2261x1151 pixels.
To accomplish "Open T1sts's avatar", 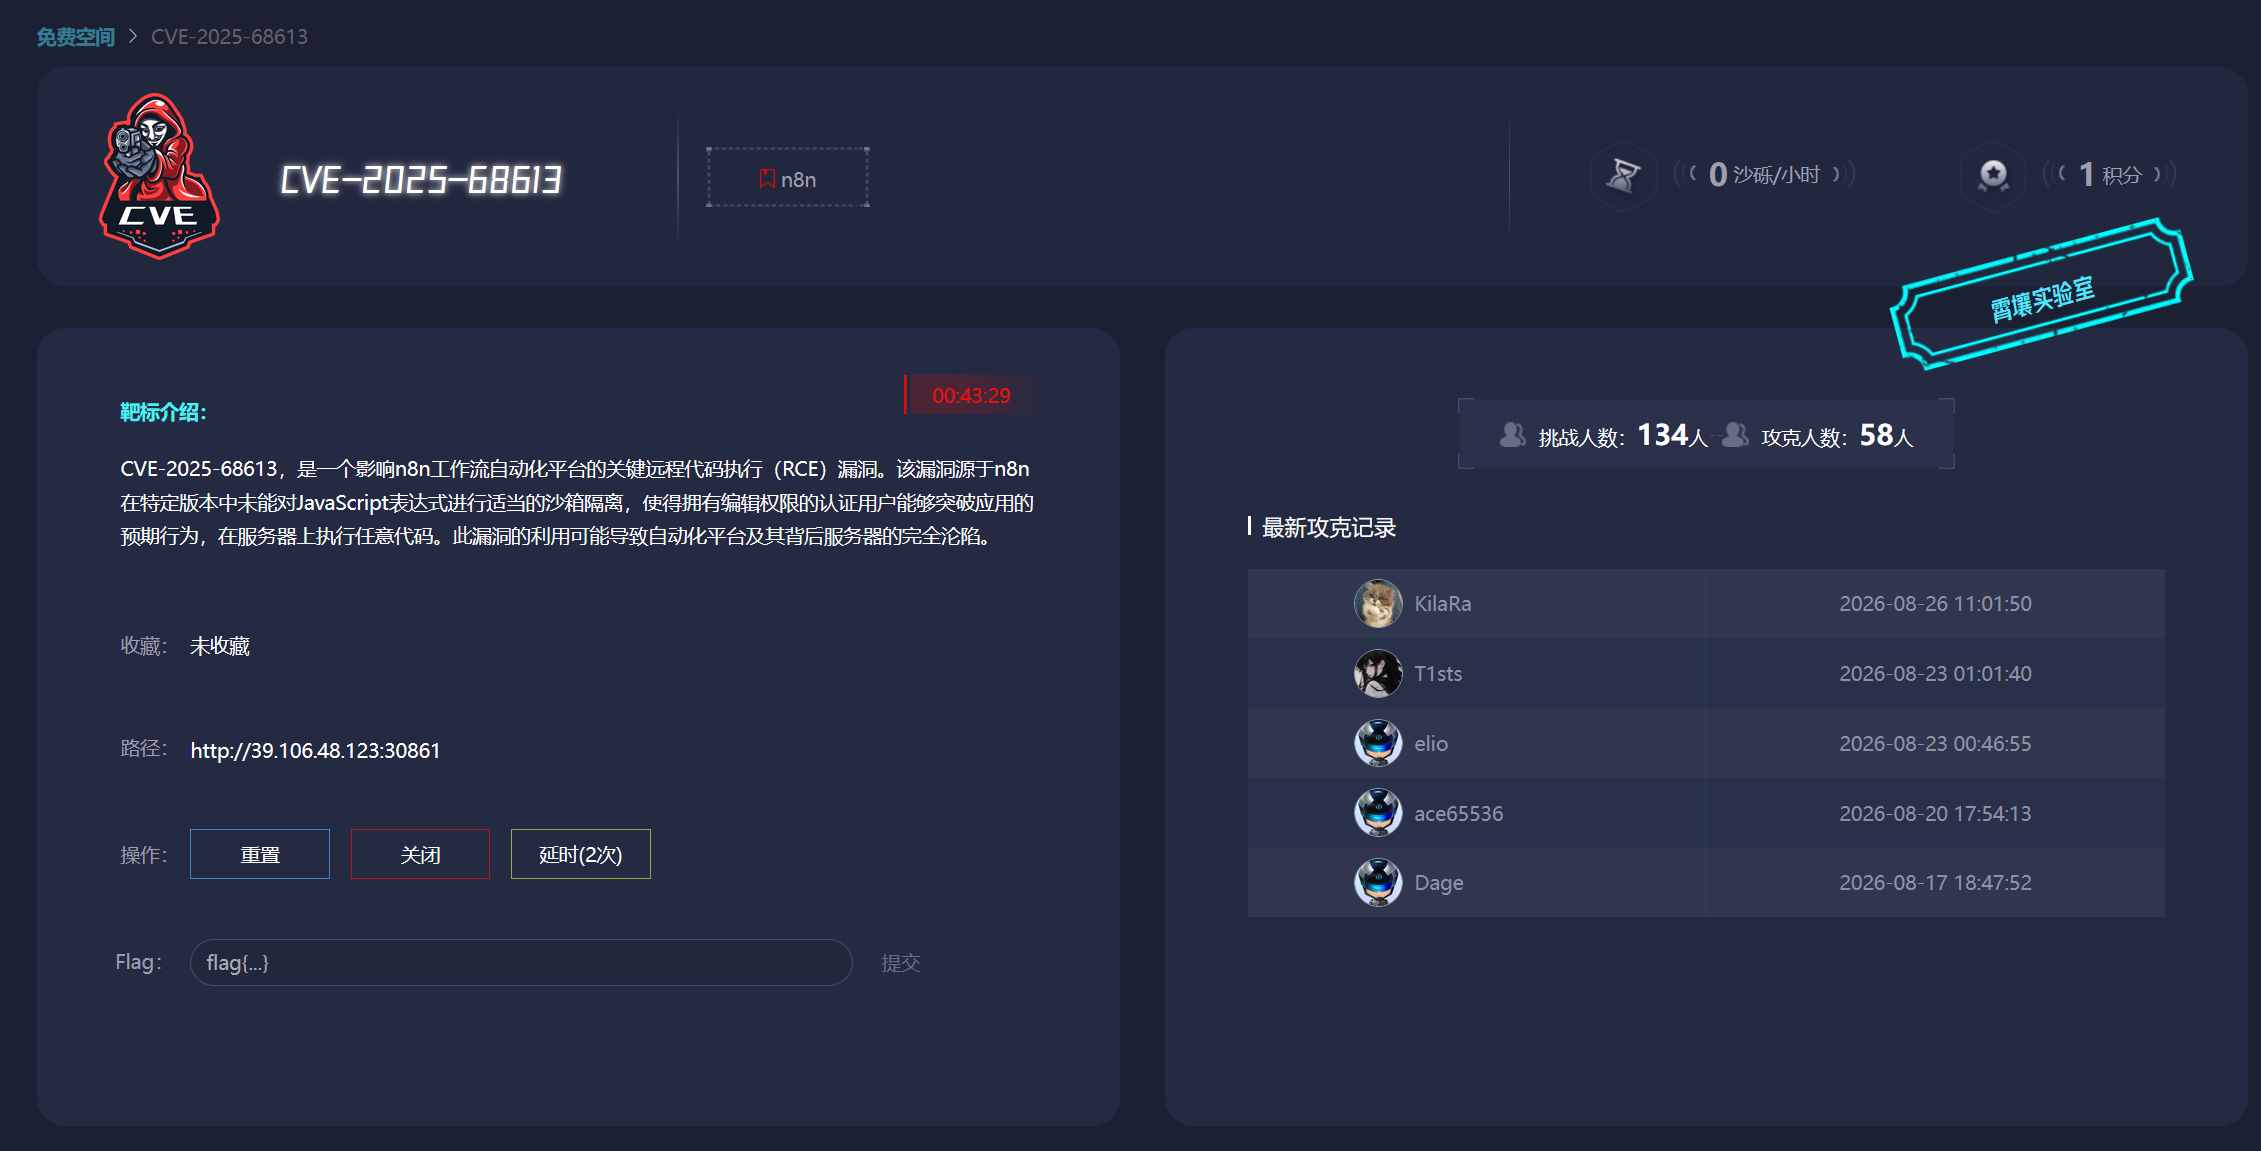I will (1378, 674).
